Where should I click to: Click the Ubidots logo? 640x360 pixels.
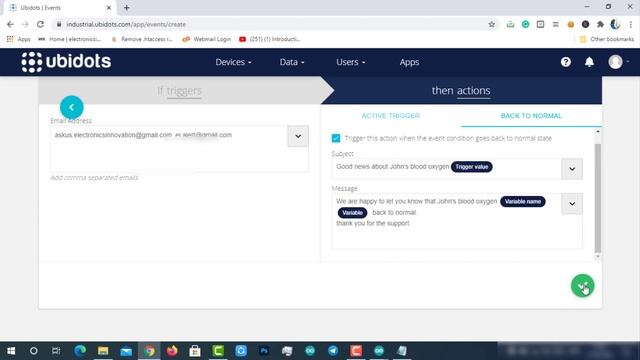click(x=66, y=62)
